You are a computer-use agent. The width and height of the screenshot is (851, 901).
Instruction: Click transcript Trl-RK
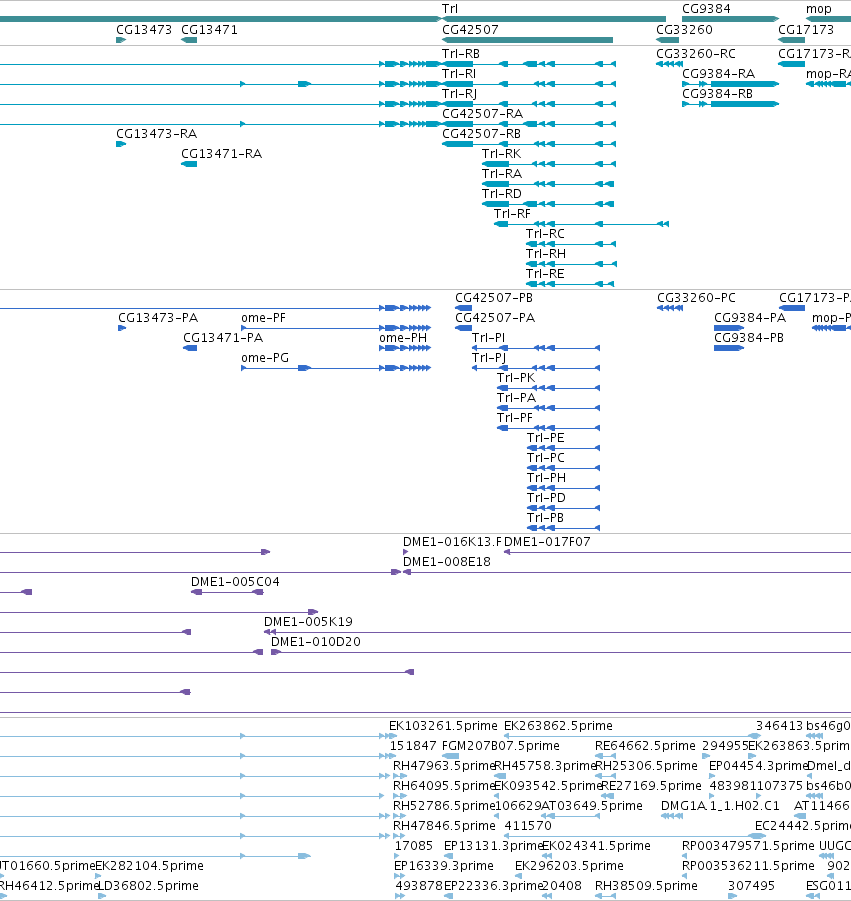502,153
